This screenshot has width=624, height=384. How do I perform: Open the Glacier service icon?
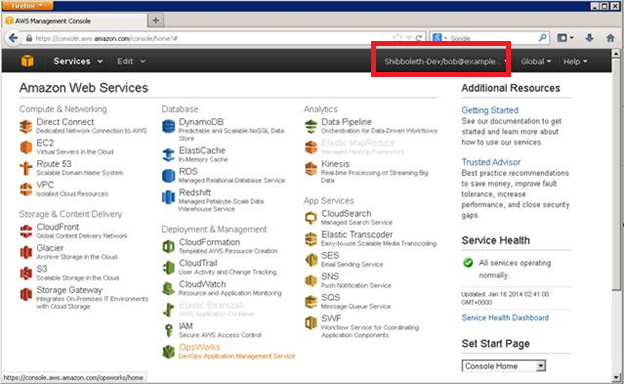[26, 252]
